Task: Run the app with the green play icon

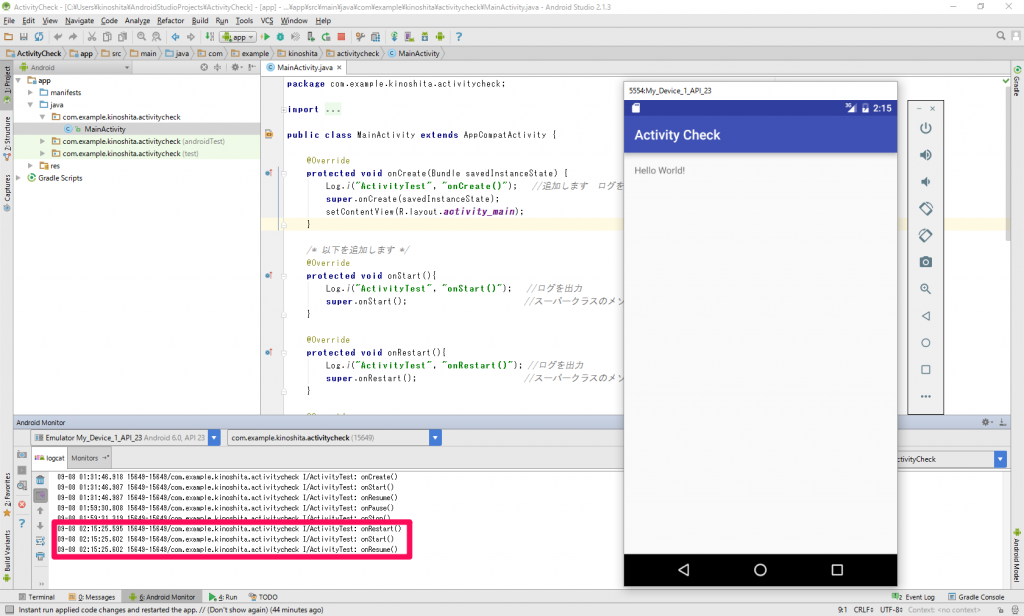Action: point(266,37)
